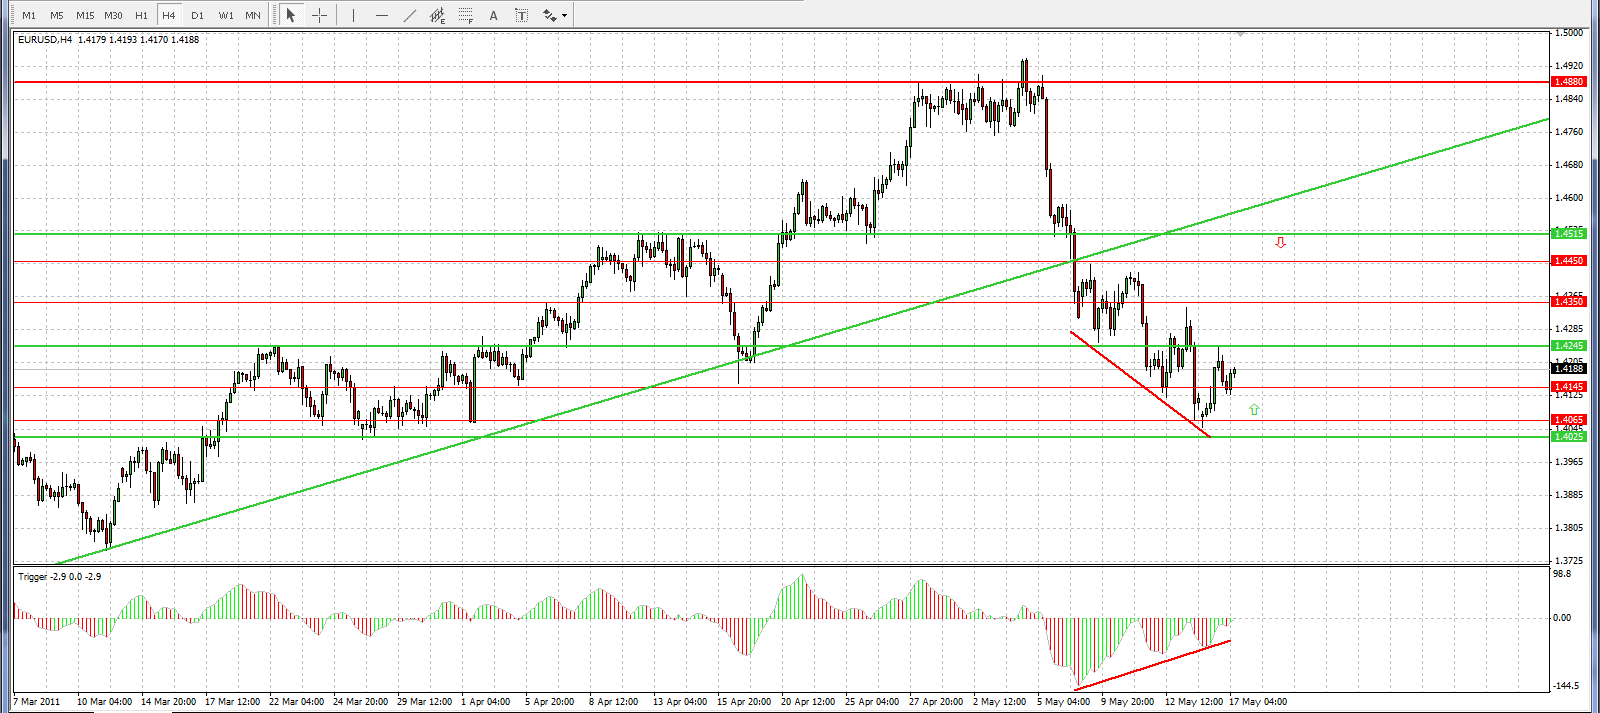Pick the text tool marked A
The image size is (1600, 713).
[x=494, y=15]
